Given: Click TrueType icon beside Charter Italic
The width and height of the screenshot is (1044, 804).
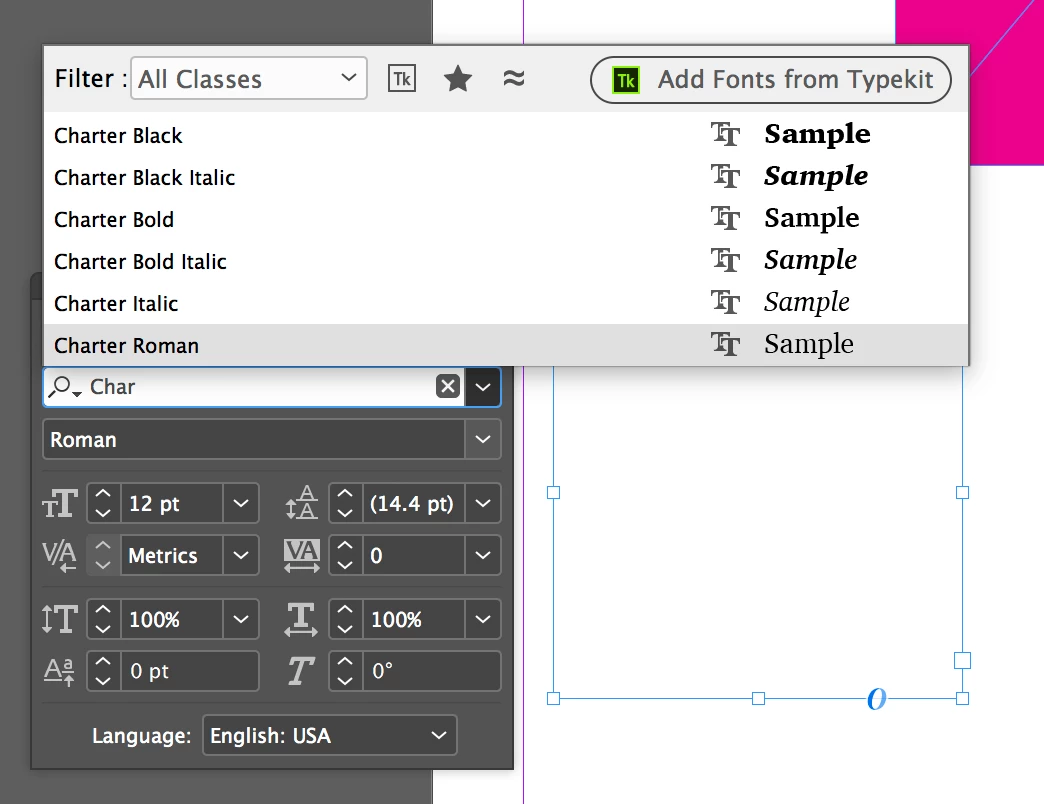Looking at the screenshot, I should coord(725,302).
